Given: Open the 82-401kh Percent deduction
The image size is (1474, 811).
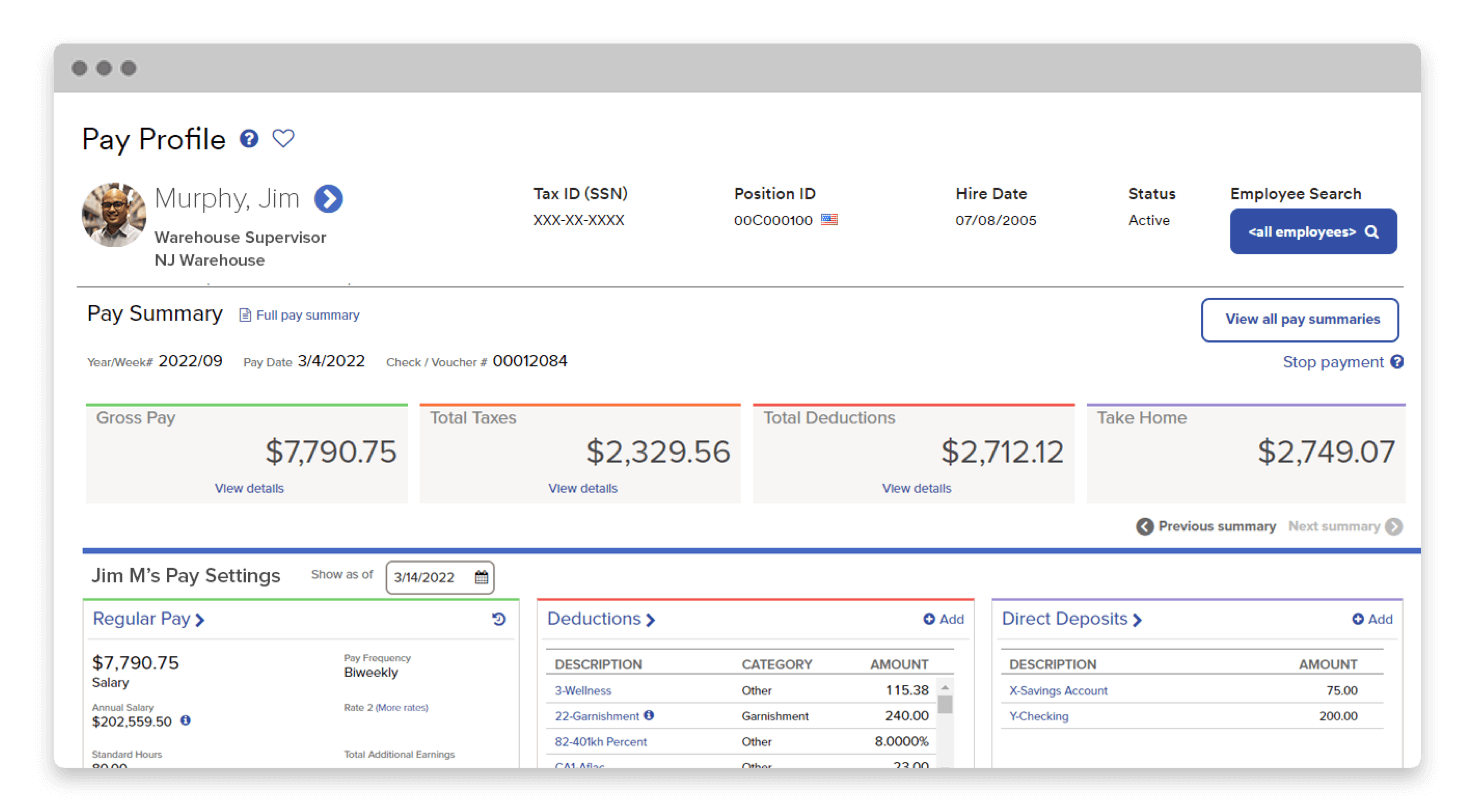Looking at the screenshot, I should (601, 742).
